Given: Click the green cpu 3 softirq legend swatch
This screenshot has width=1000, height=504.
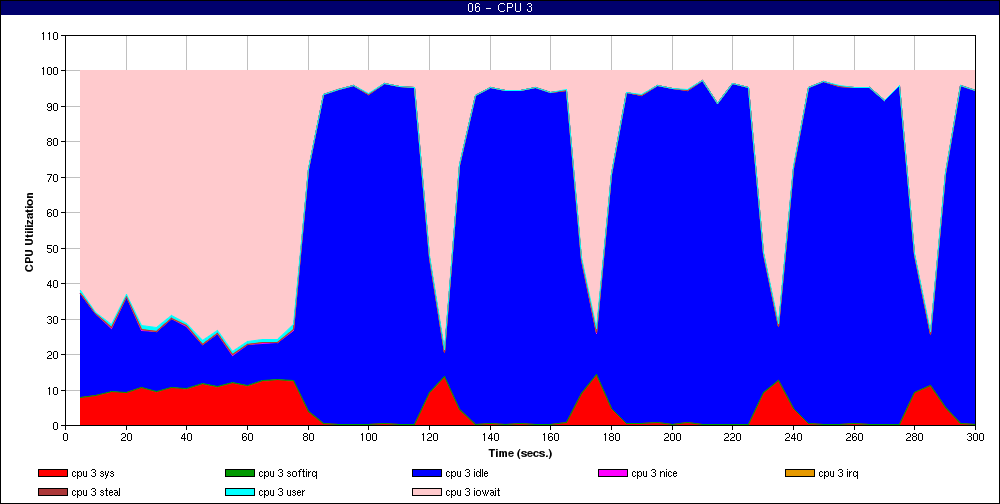Looking at the screenshot, I should pos(239,473).
